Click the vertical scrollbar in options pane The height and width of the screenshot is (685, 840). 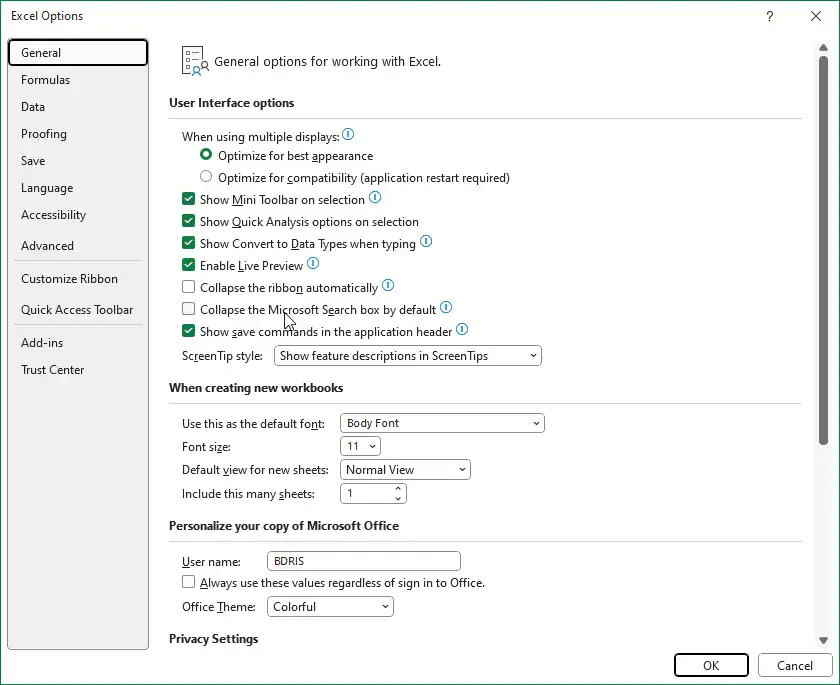tap(823, 250)
